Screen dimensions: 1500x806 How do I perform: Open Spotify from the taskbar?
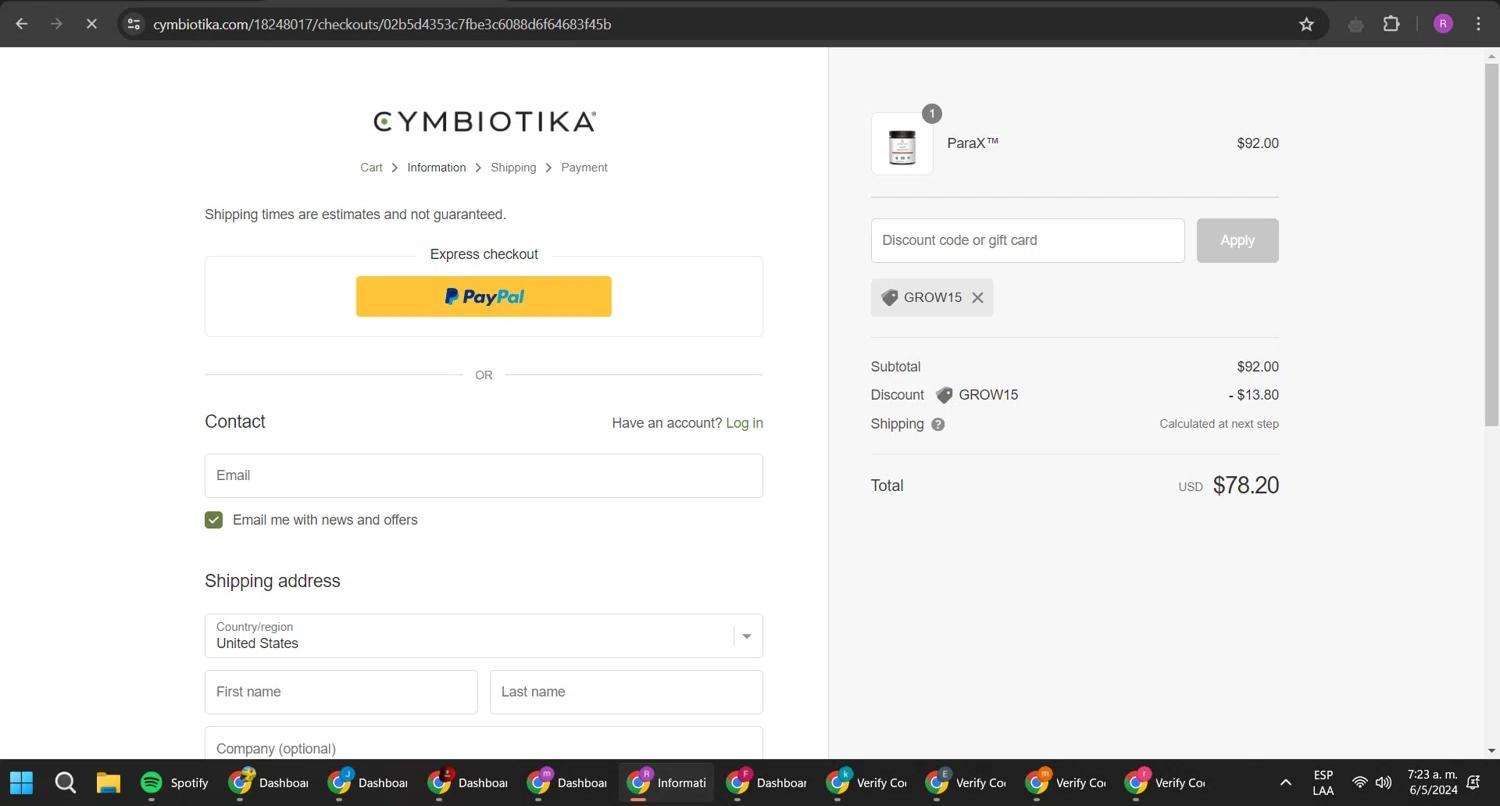click(174, 783)
